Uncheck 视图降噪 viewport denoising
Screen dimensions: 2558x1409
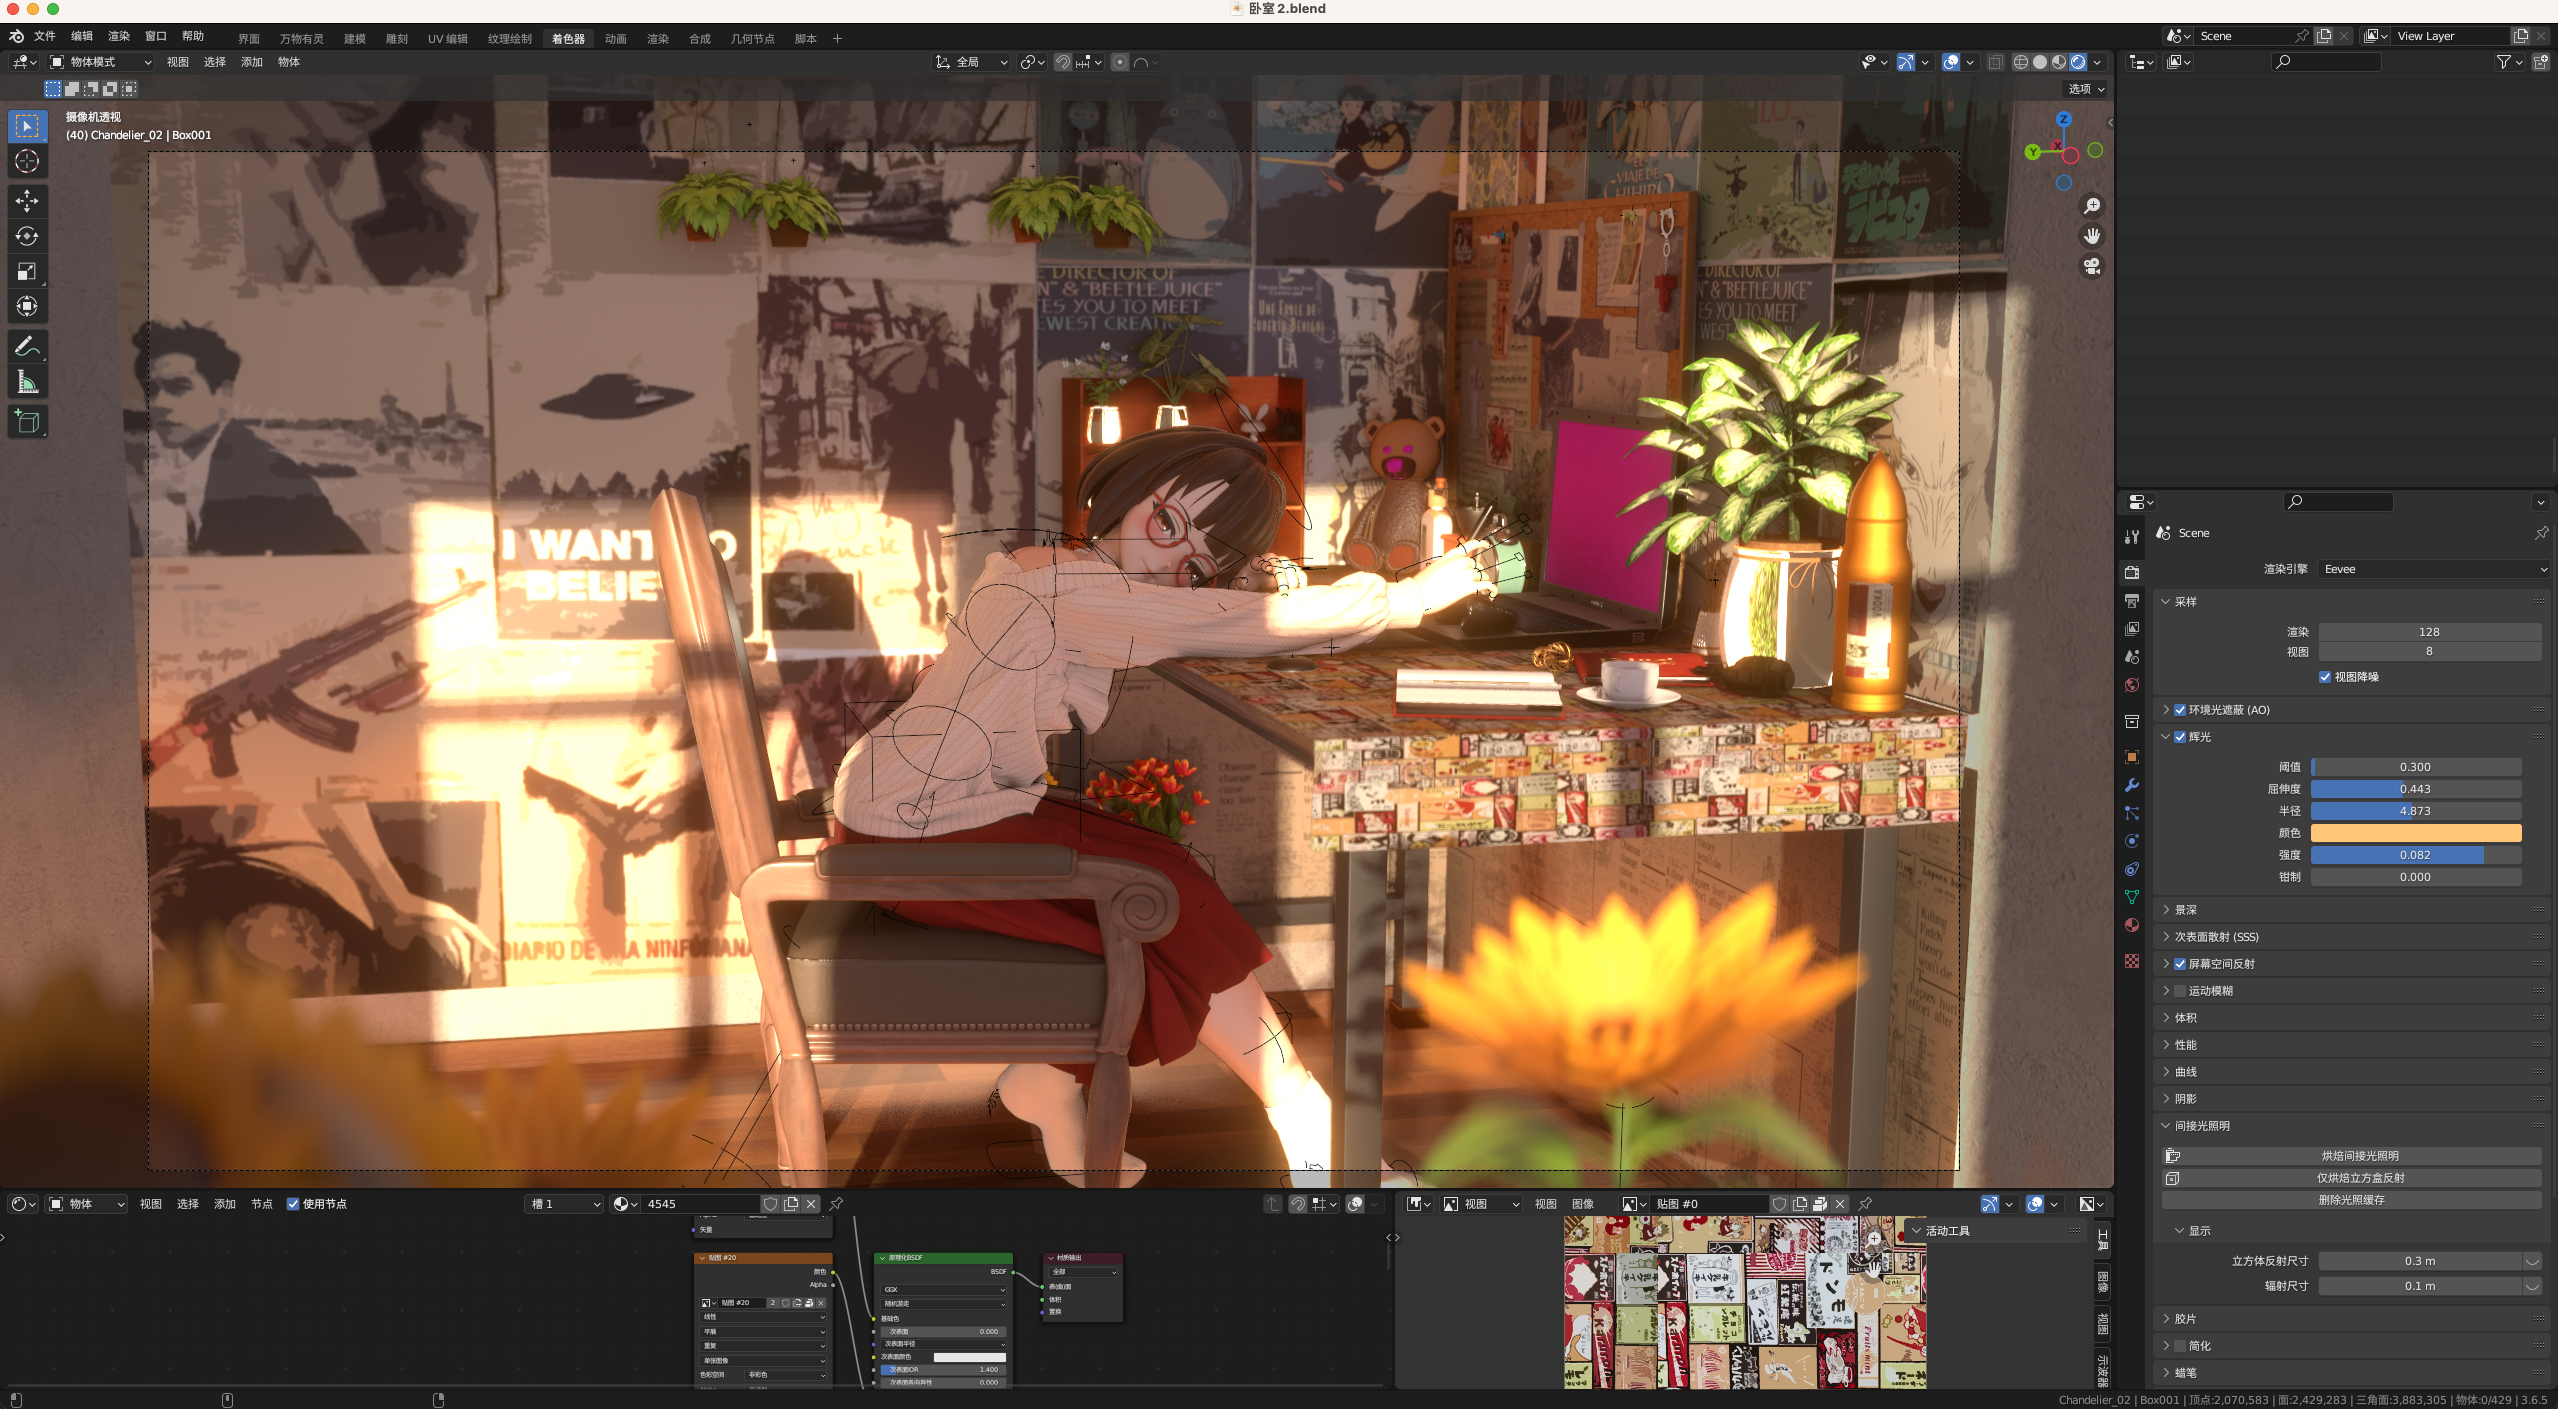click(2325, 677)
